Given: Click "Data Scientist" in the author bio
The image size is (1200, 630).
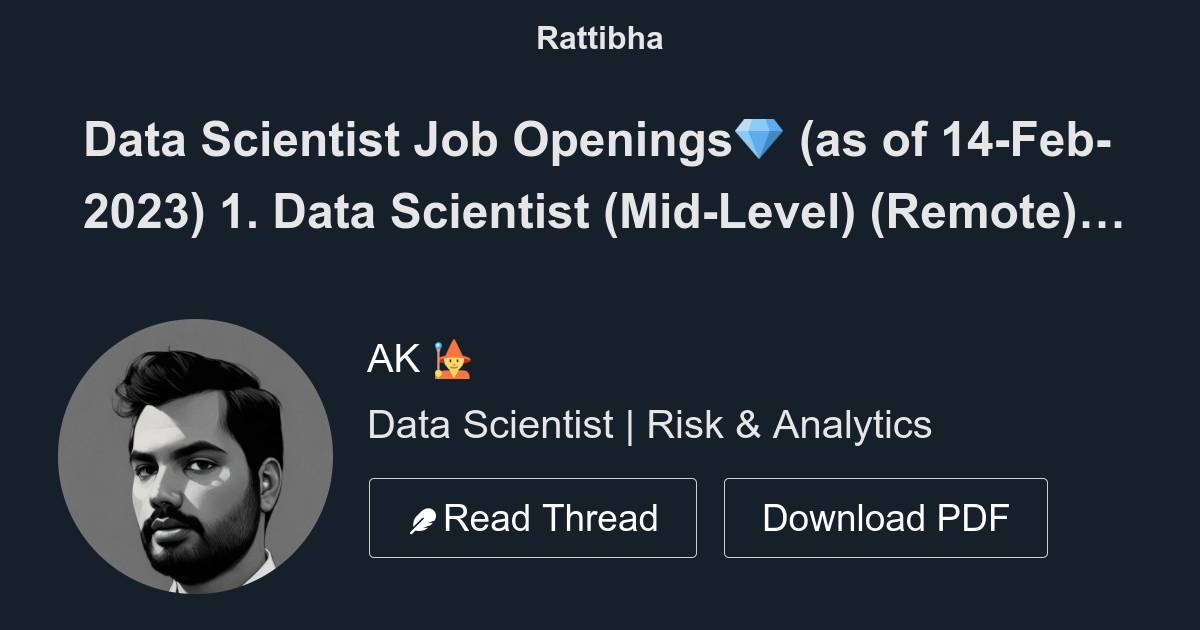Looking at the screenshot, I should point(490,424).
